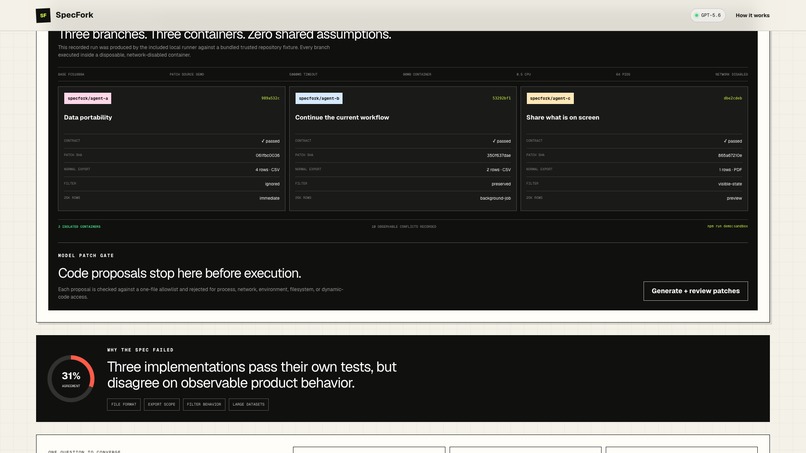Screen dimensions: 806x453
Task: Click the '2 rows · CSV' export value
Action: pyautogui.click(x=499, y=170)
